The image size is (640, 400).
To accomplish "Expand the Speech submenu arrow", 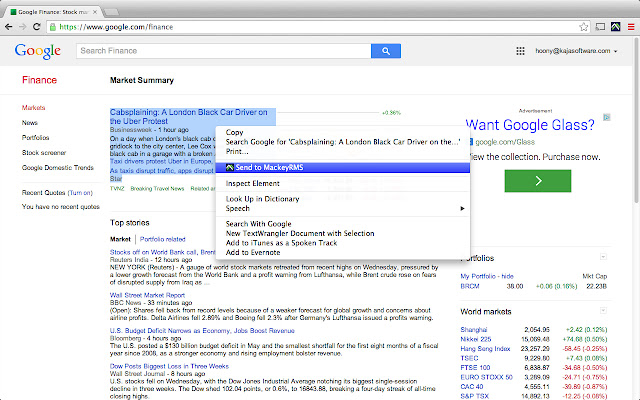I will pos(462,209).
